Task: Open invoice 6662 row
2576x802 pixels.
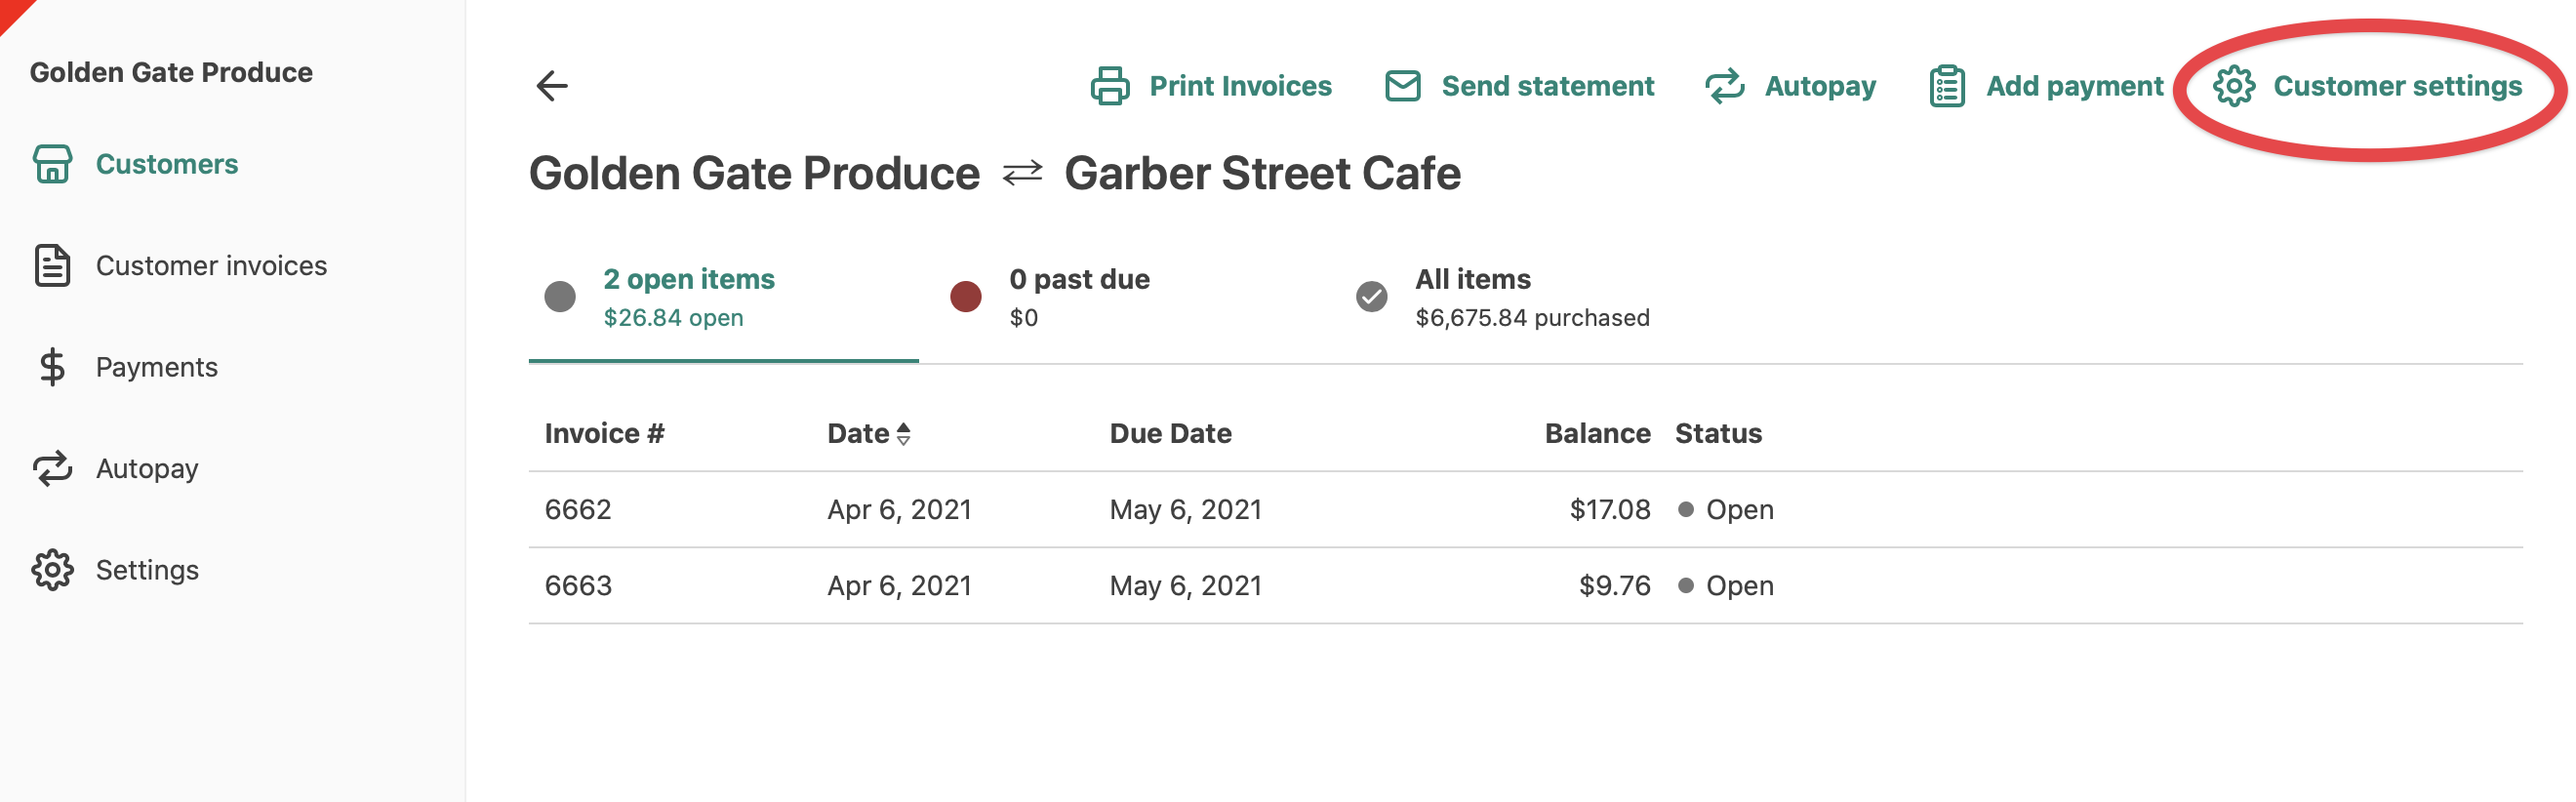Action: 1525,510
